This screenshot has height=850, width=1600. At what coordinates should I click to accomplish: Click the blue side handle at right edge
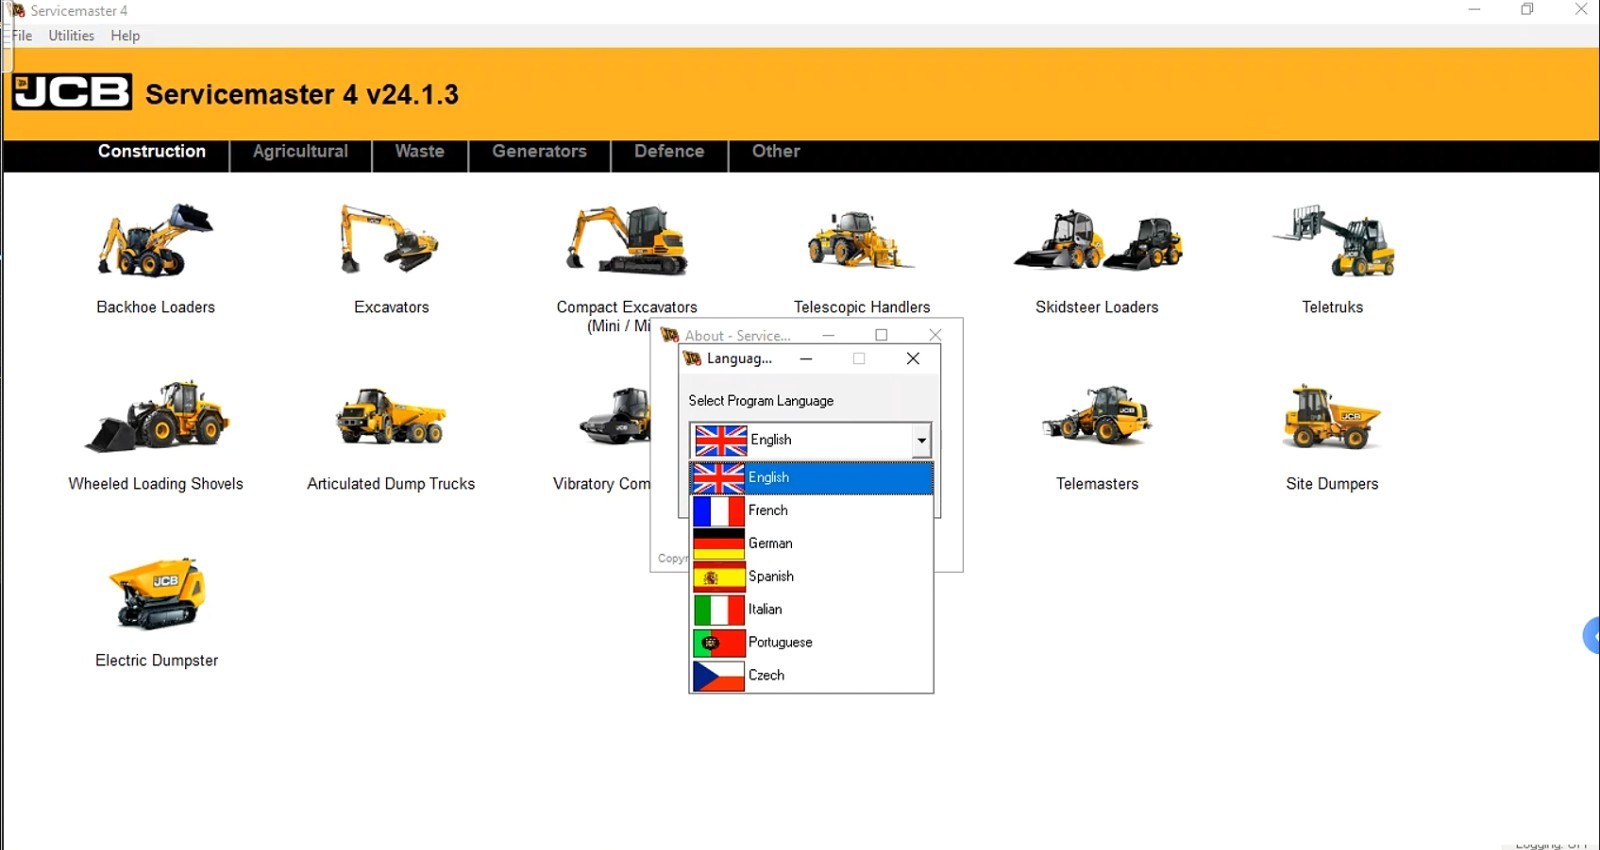(1592, 635)
